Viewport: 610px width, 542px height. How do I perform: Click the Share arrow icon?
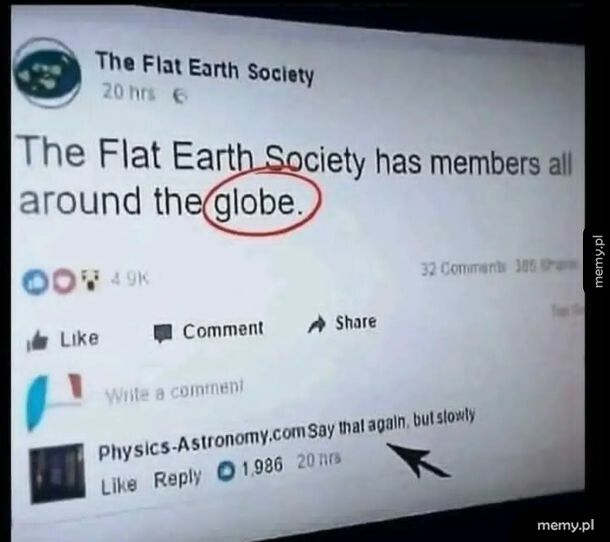tap(316, 326)
